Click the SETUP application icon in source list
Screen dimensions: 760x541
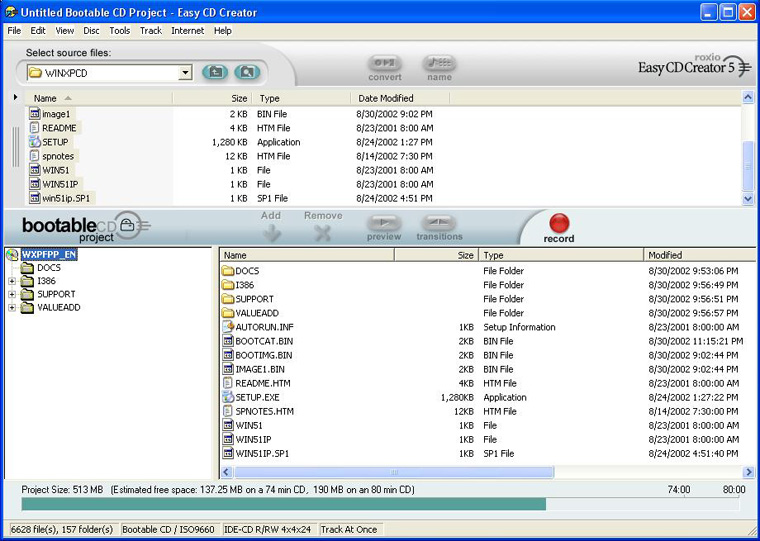tap(34, 142)
